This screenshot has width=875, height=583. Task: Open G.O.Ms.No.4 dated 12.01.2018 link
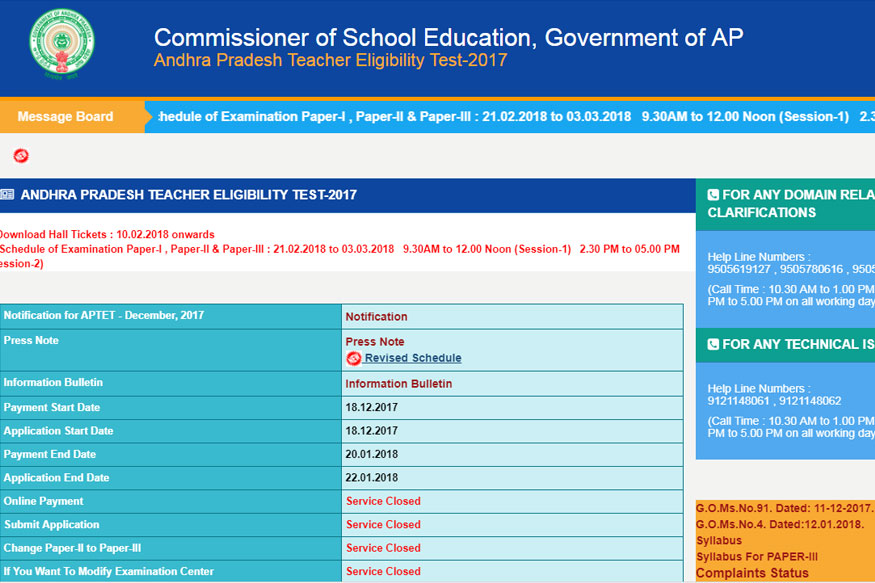click(780, 524)
